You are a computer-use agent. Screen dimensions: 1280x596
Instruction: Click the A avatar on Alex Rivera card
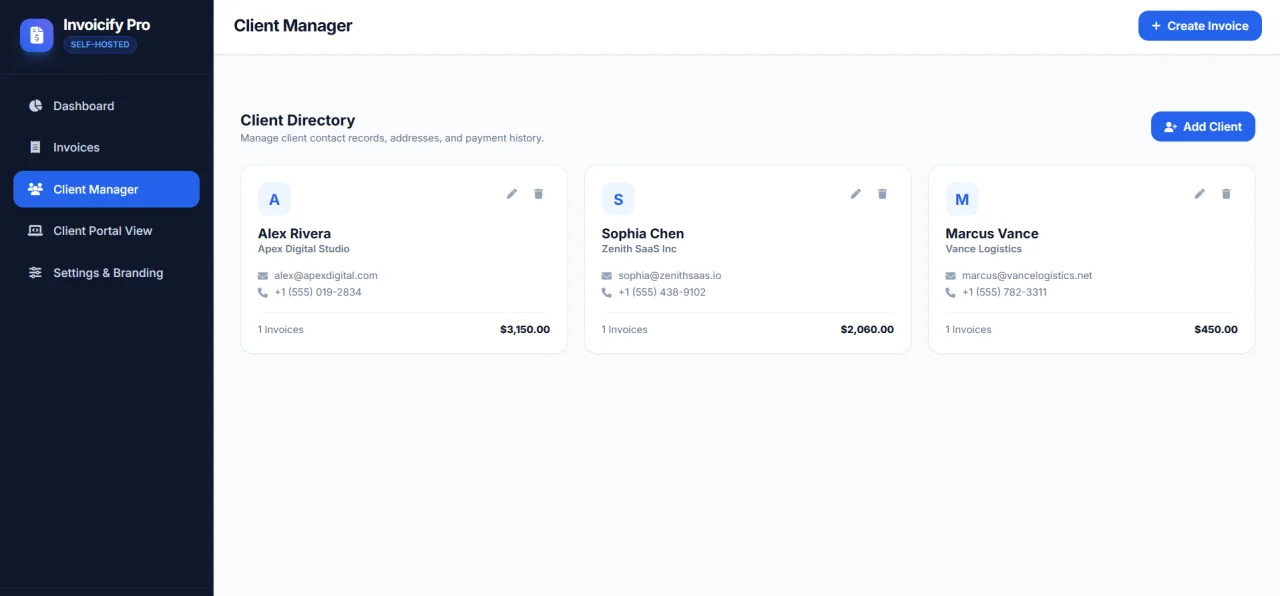[274, 199]
